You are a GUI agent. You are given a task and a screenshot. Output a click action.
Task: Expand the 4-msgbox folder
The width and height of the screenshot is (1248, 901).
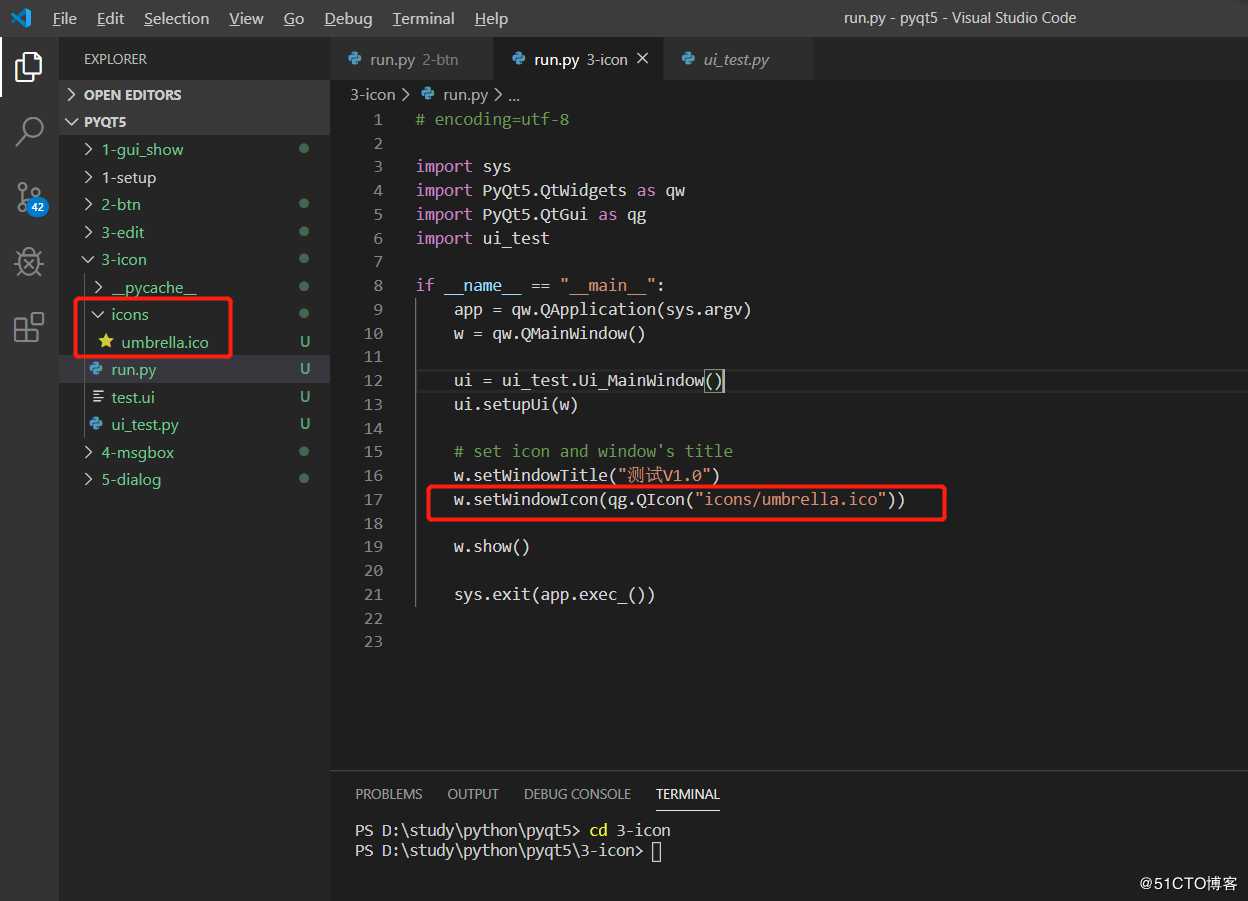194,452
